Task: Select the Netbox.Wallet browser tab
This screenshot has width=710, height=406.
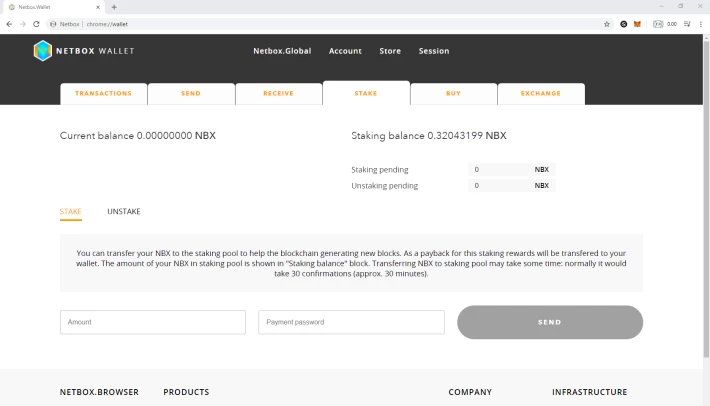Action: tap(53, 7)
